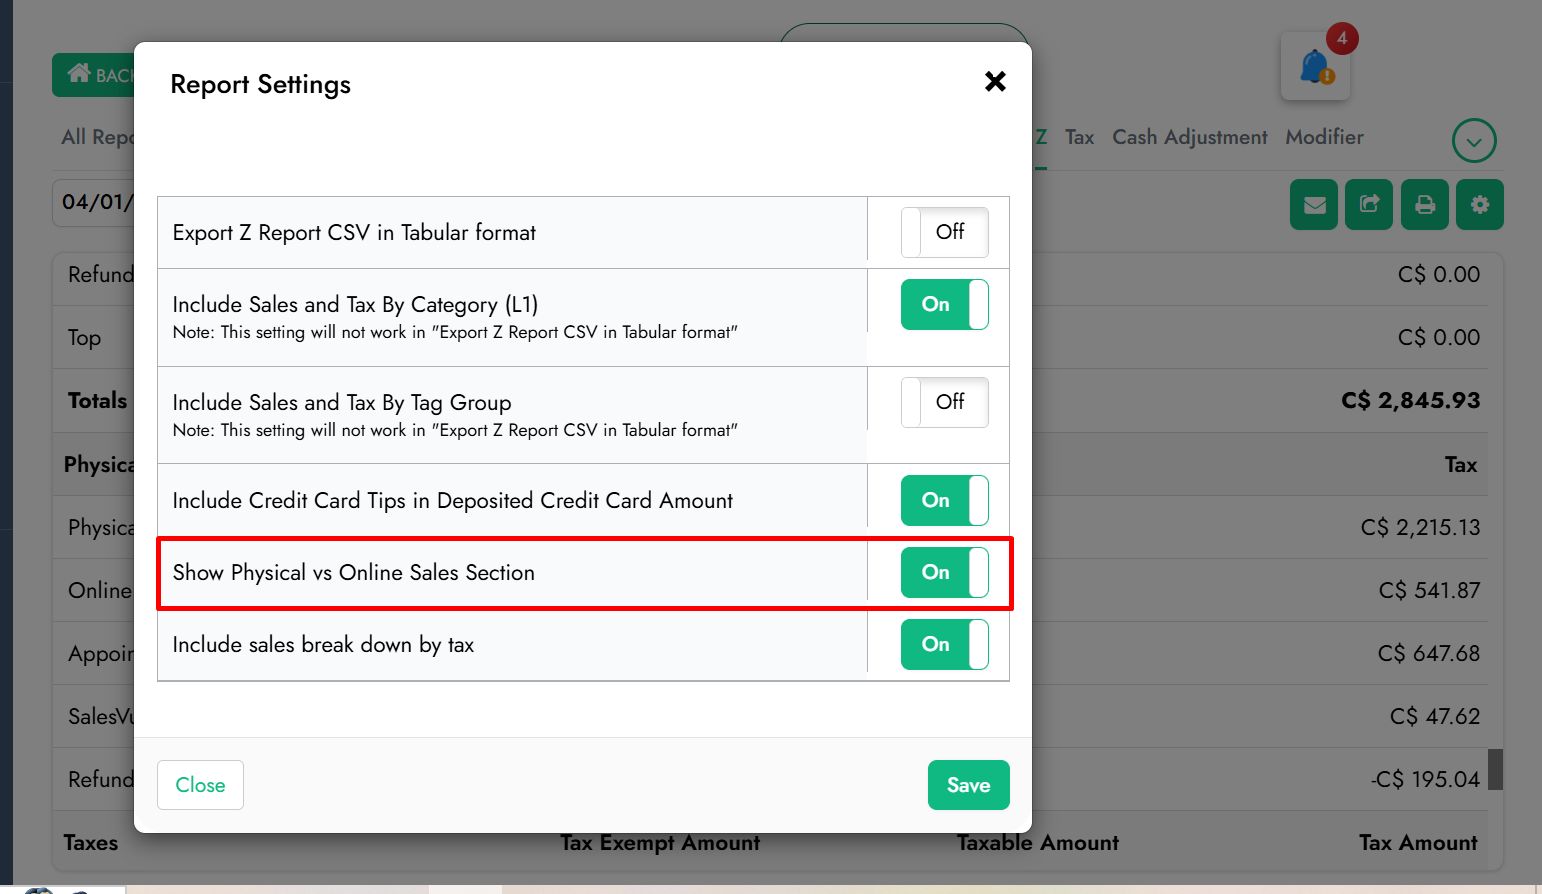Open the Modifier report tab
Viewport: 1542px width, 894px height.
point(1324,137)
